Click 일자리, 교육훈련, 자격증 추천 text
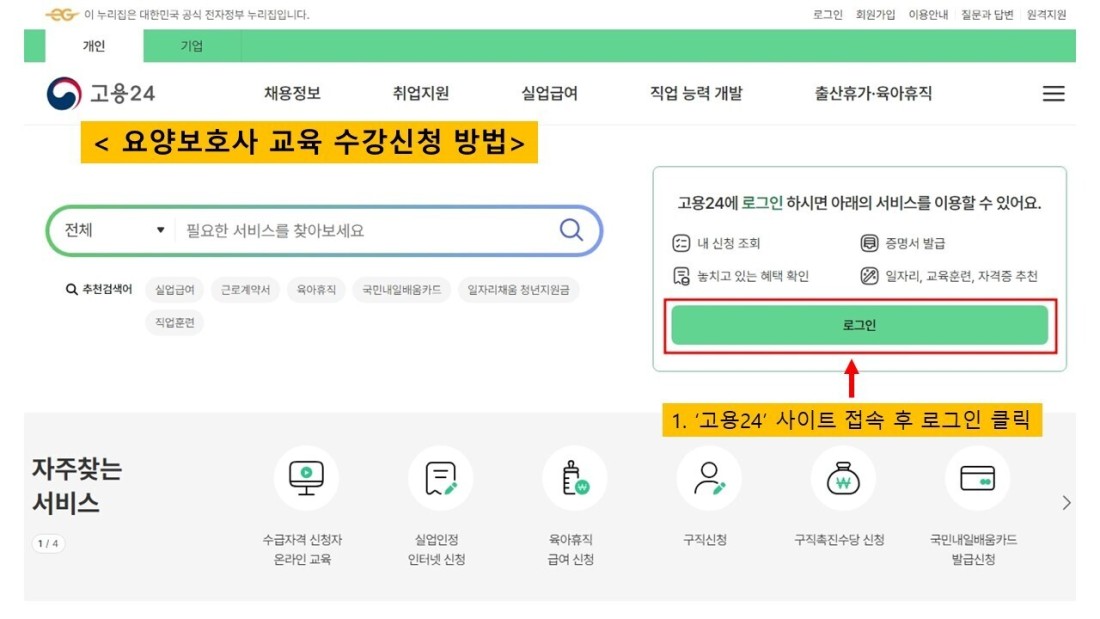 961,276
